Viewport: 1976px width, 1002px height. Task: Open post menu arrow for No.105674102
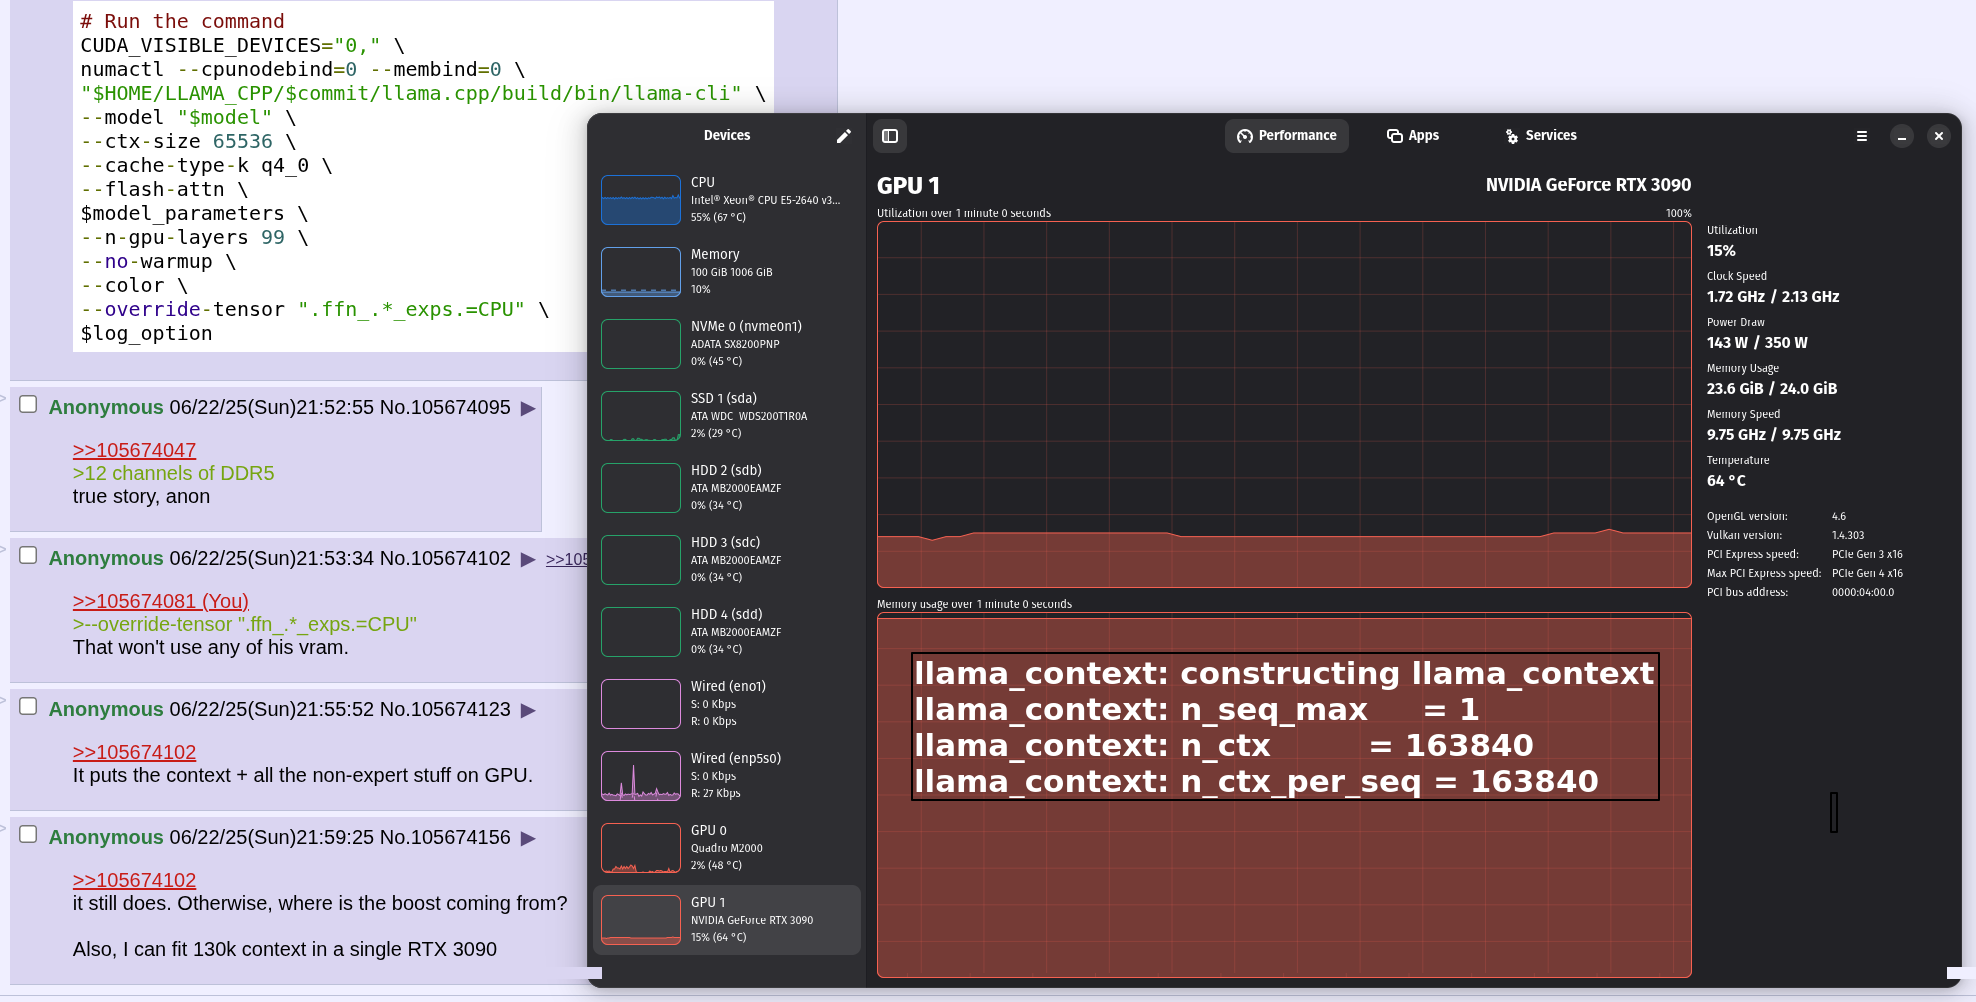coord(528,560)
